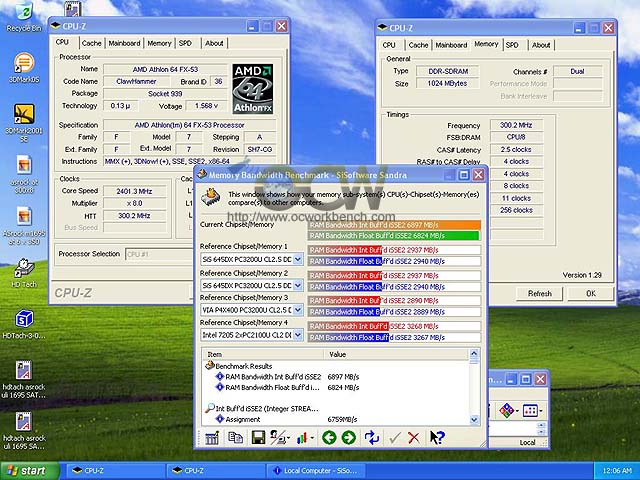Click the Save floppy disk icon in Sandra
Screen dimensions: 640x480
click(258, 438)
